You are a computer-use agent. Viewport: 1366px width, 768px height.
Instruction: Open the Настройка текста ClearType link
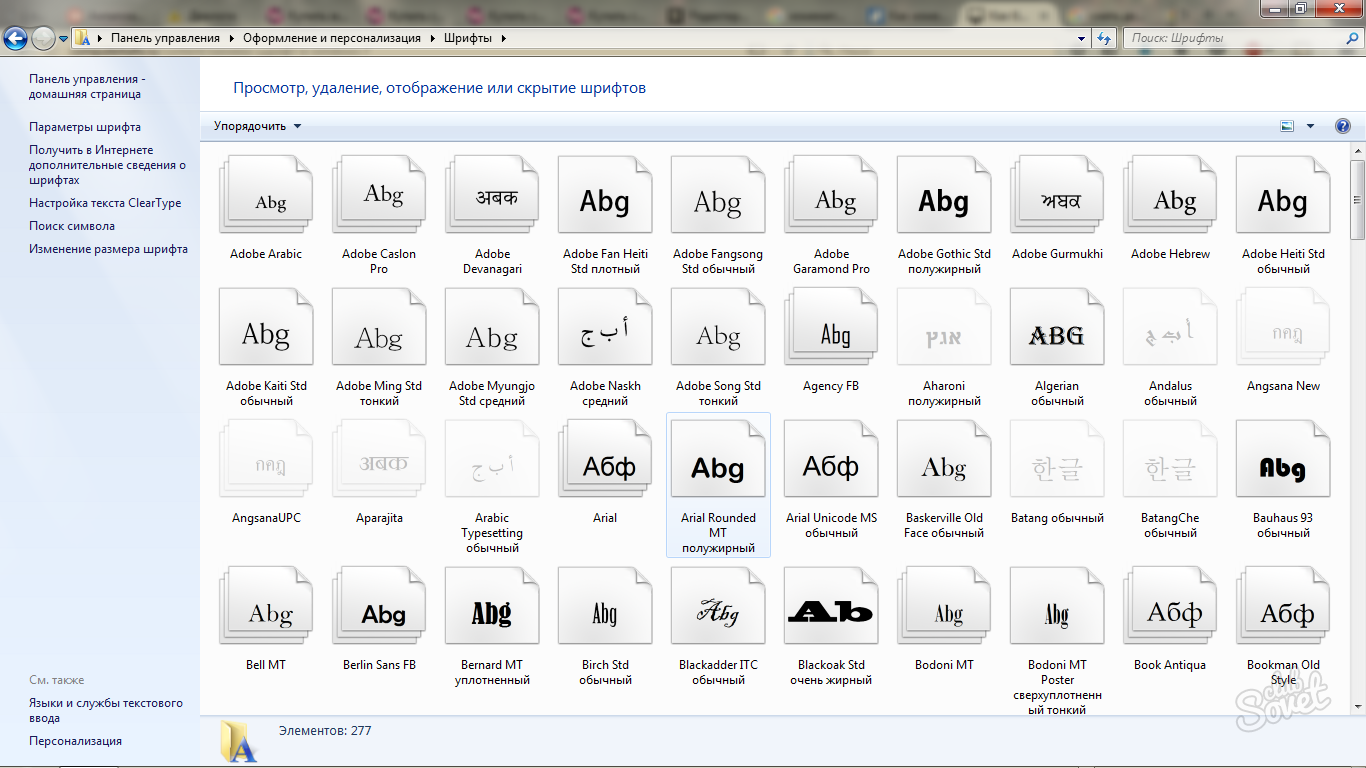click(x=105, y=203)
